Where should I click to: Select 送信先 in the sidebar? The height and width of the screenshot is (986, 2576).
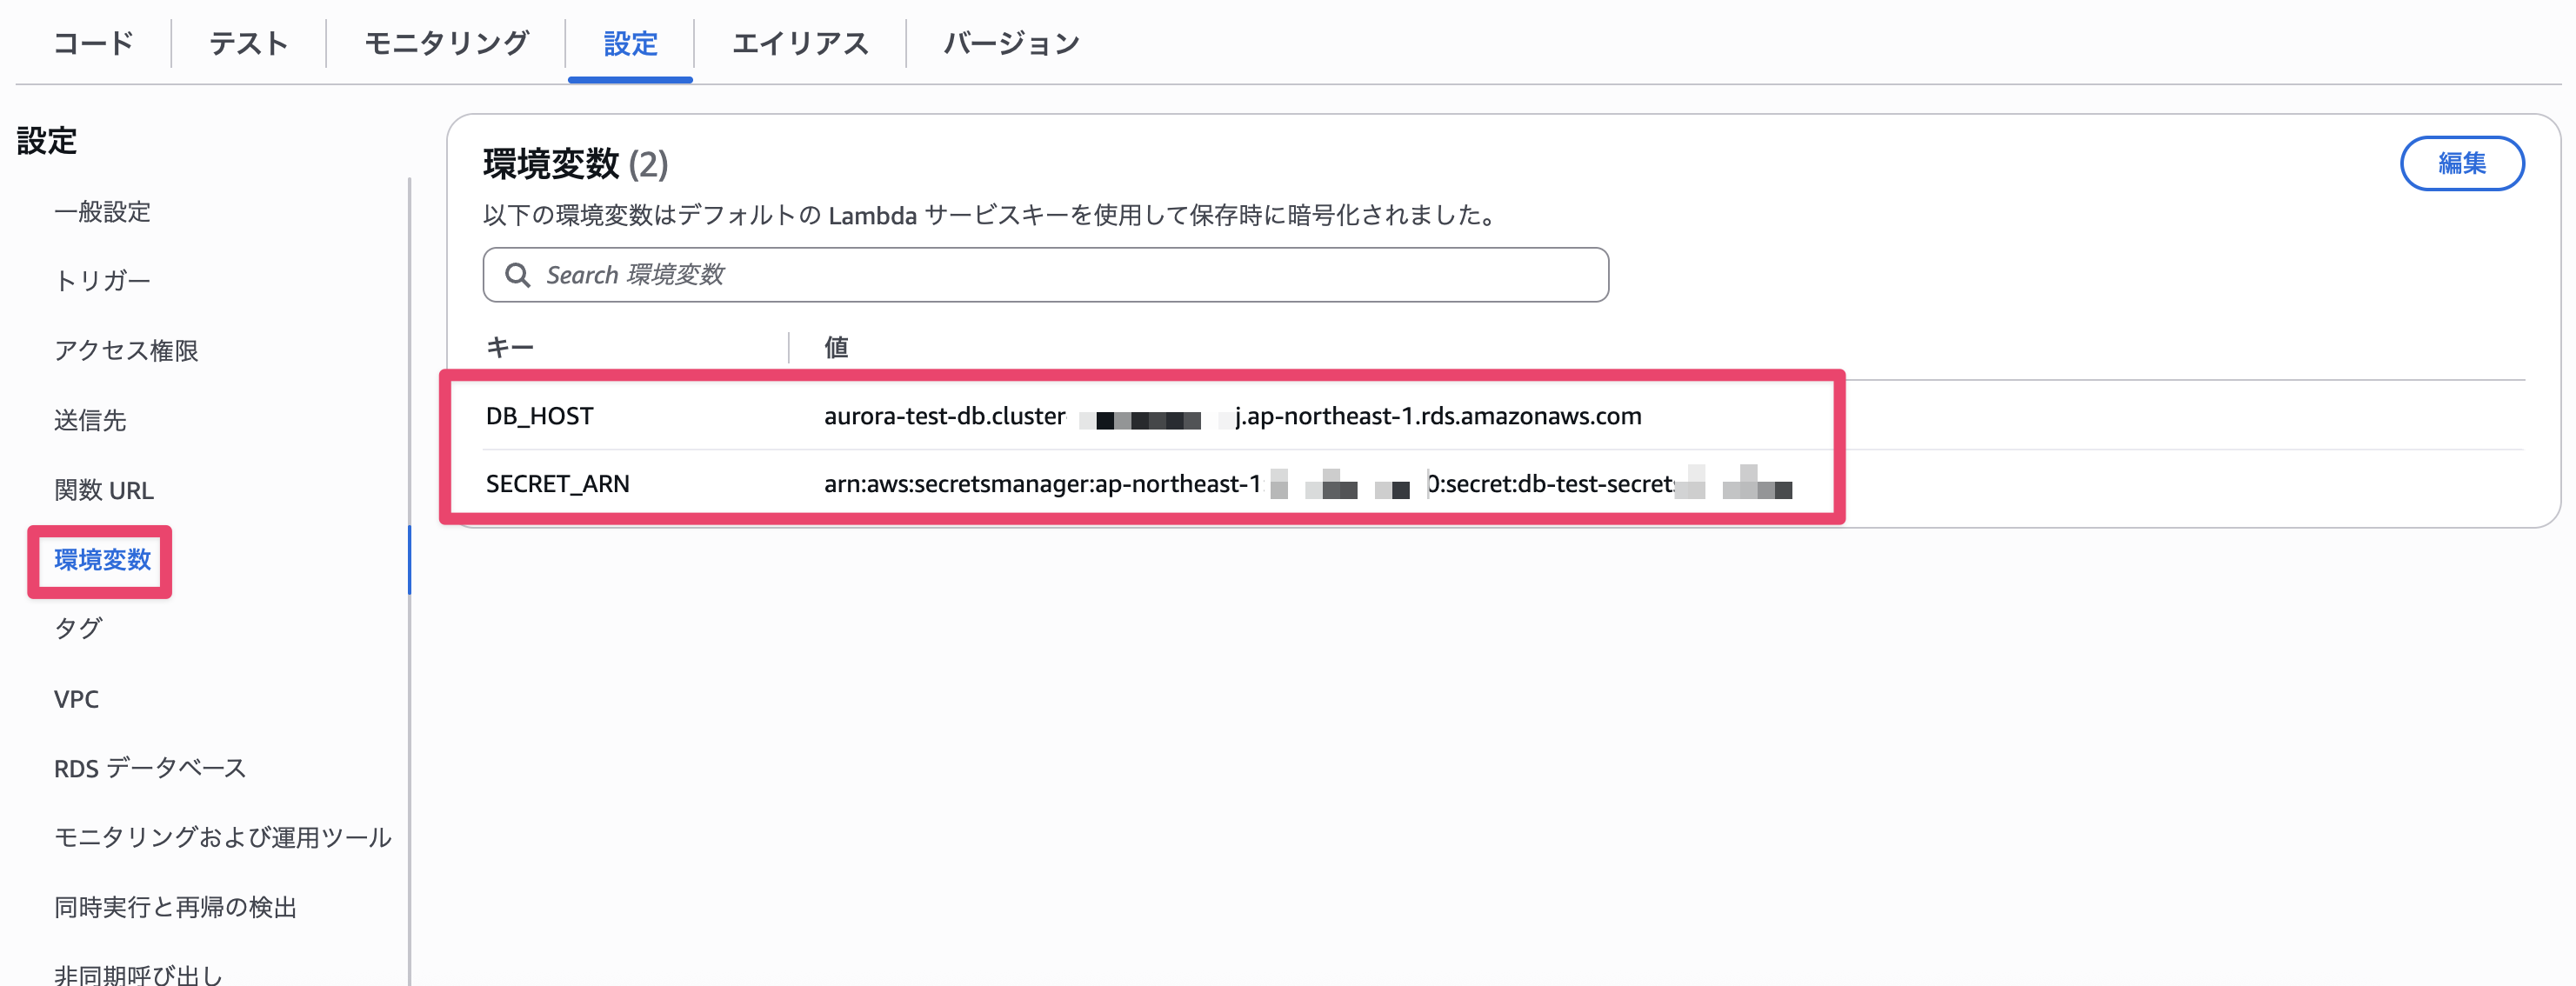(90, 420)
